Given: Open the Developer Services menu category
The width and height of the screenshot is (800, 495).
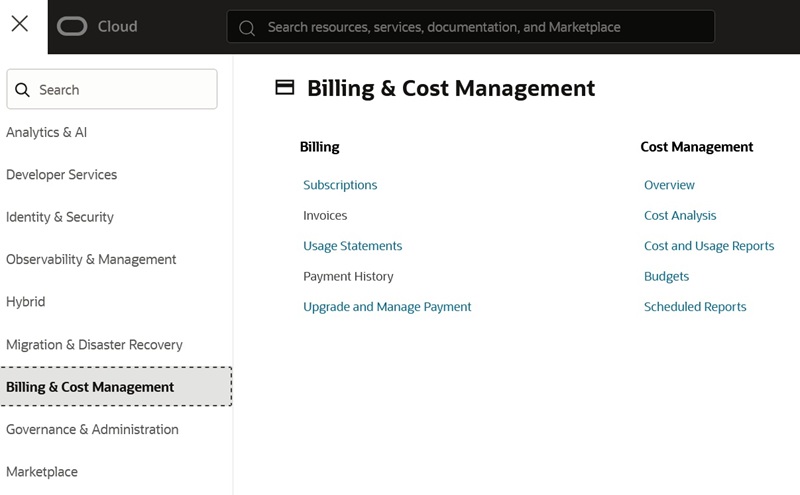Looking at the screenshot, I should point(61,175).
